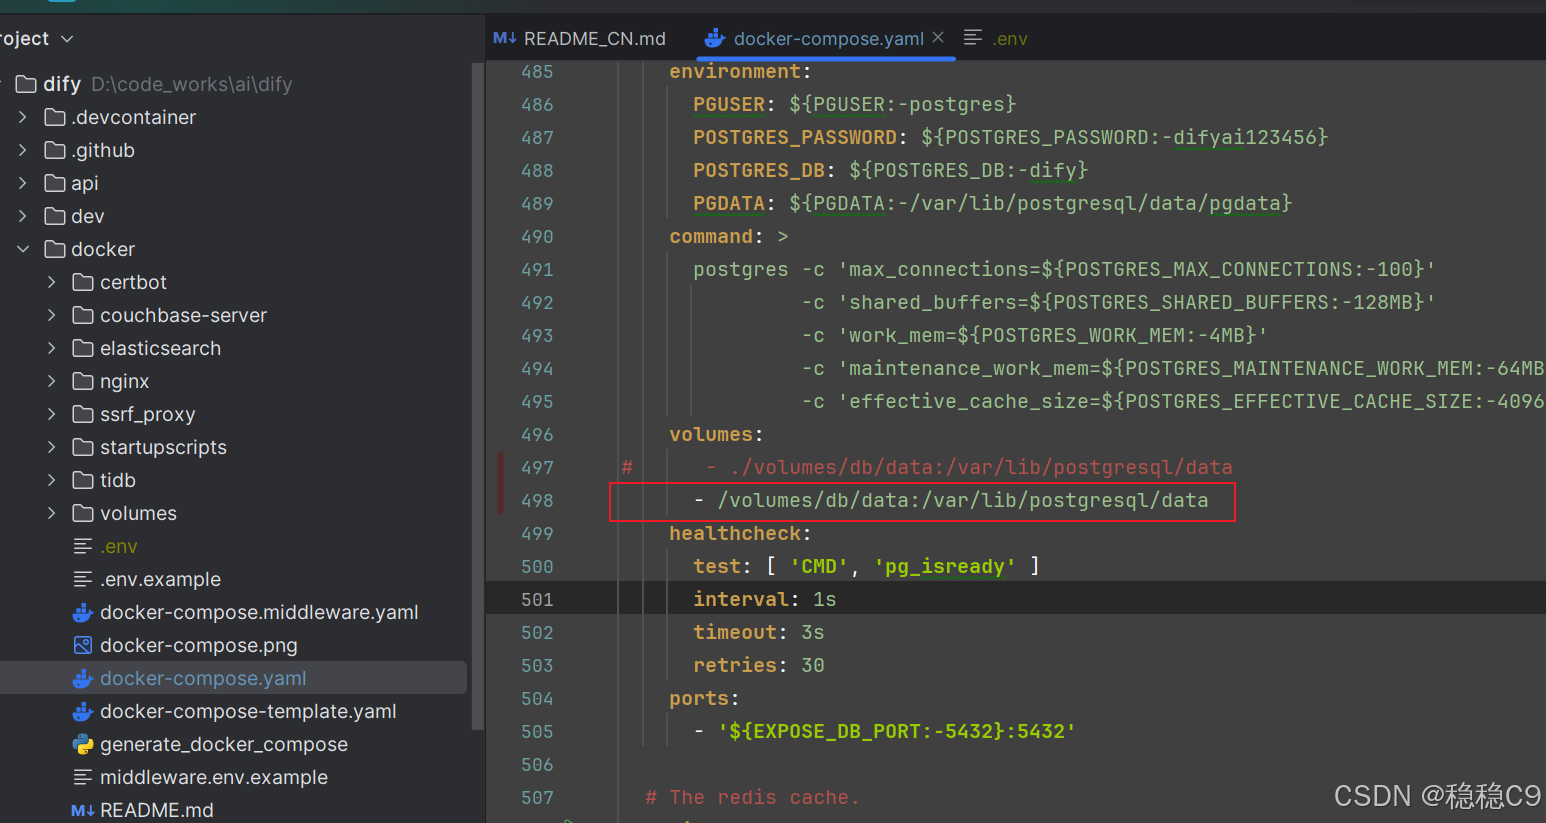1546x823 pixels.
Task: Click the couchbase-server folder icon
Action: (84, 315)
